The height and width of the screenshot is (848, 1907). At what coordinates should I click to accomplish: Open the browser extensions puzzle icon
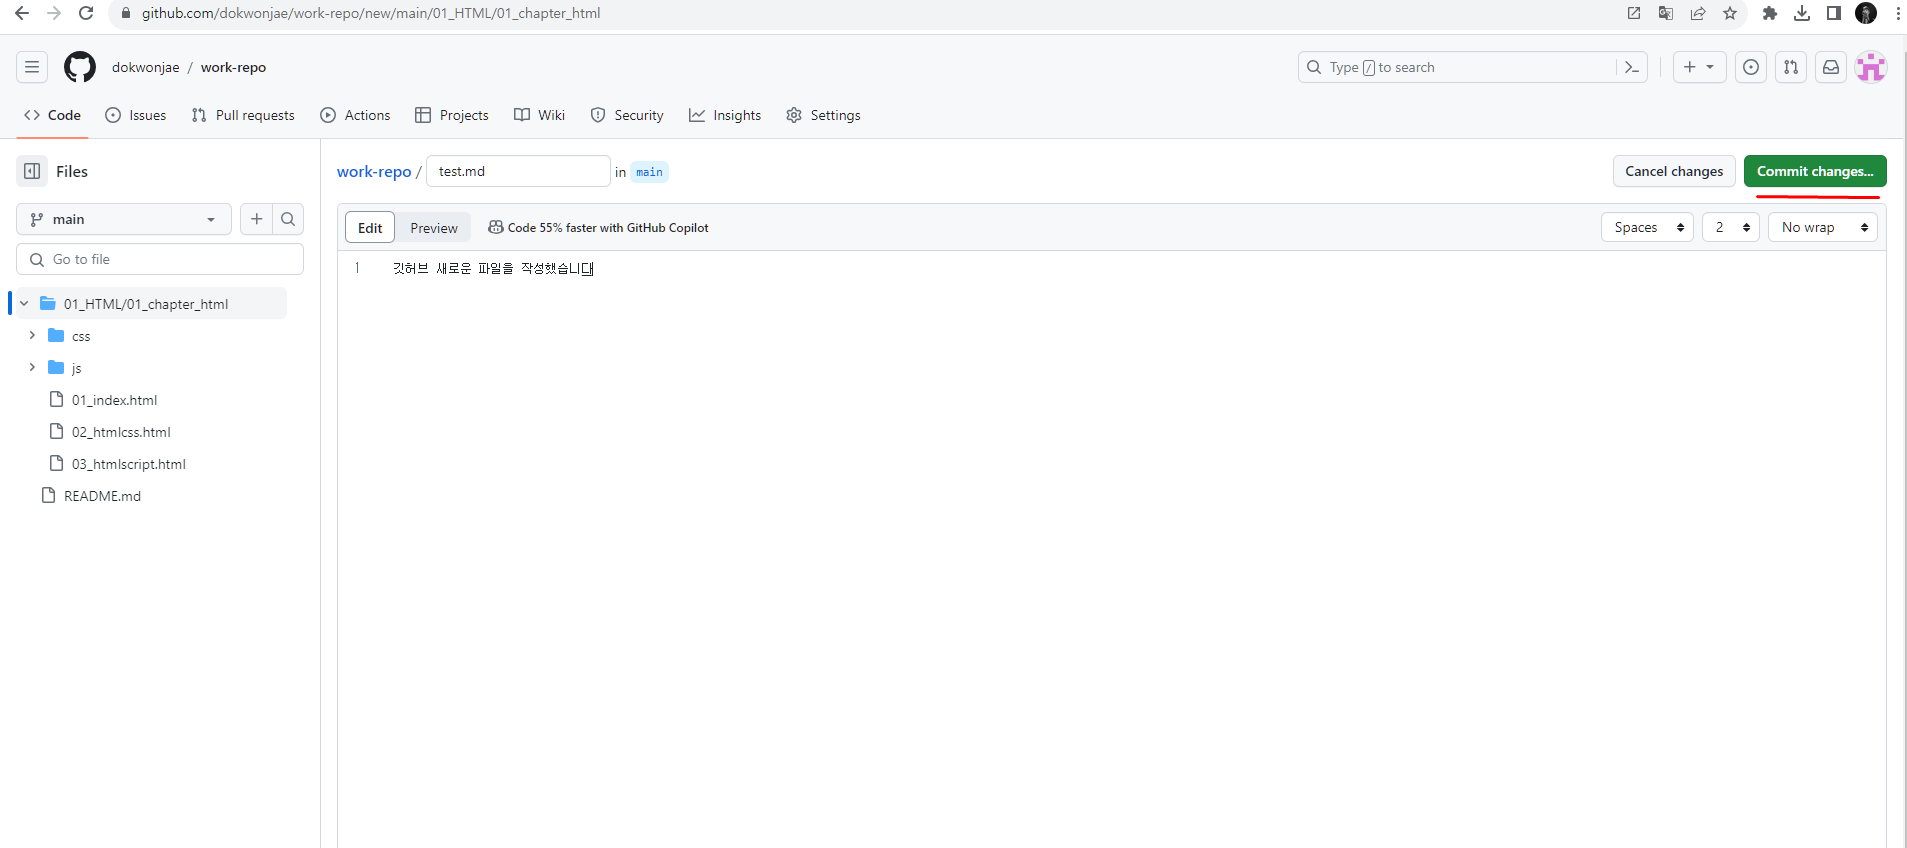click(x=1770, y=13)
